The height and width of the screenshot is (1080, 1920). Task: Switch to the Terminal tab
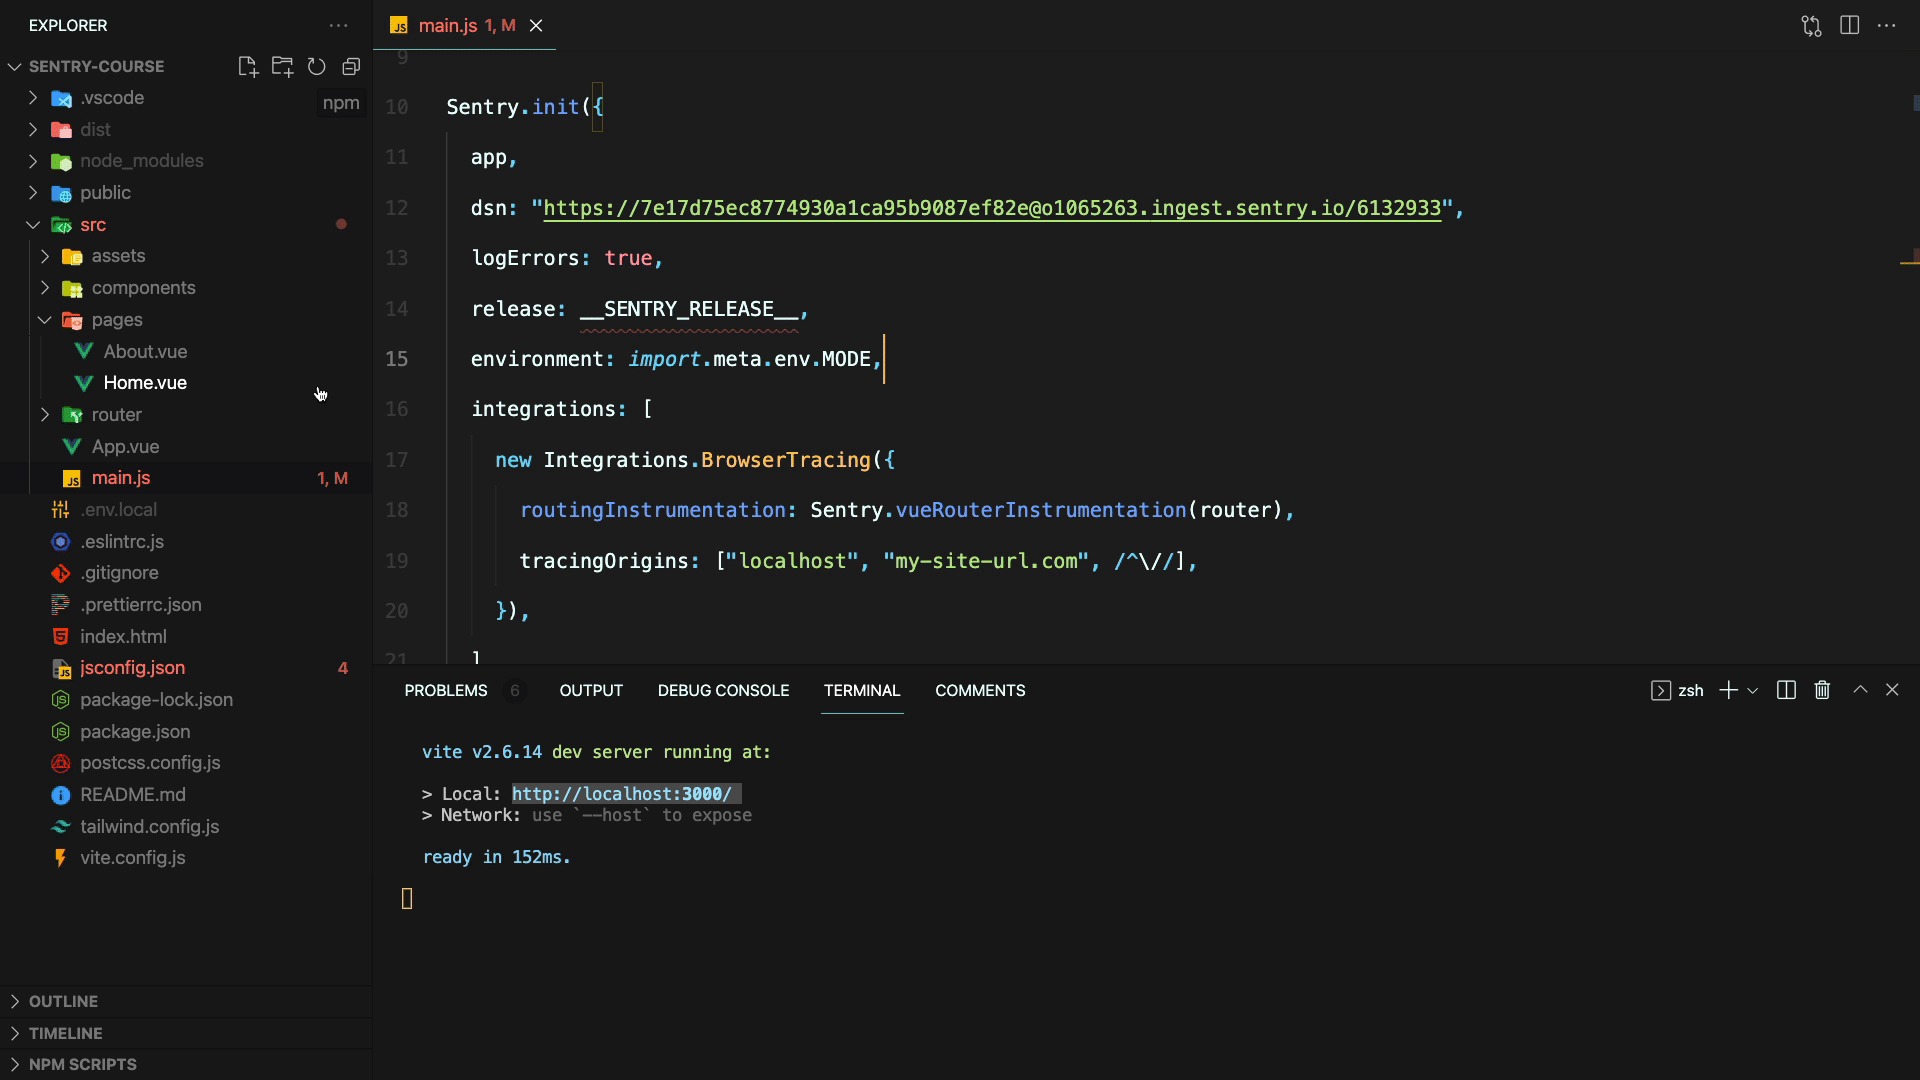click(x=862, y=690)
